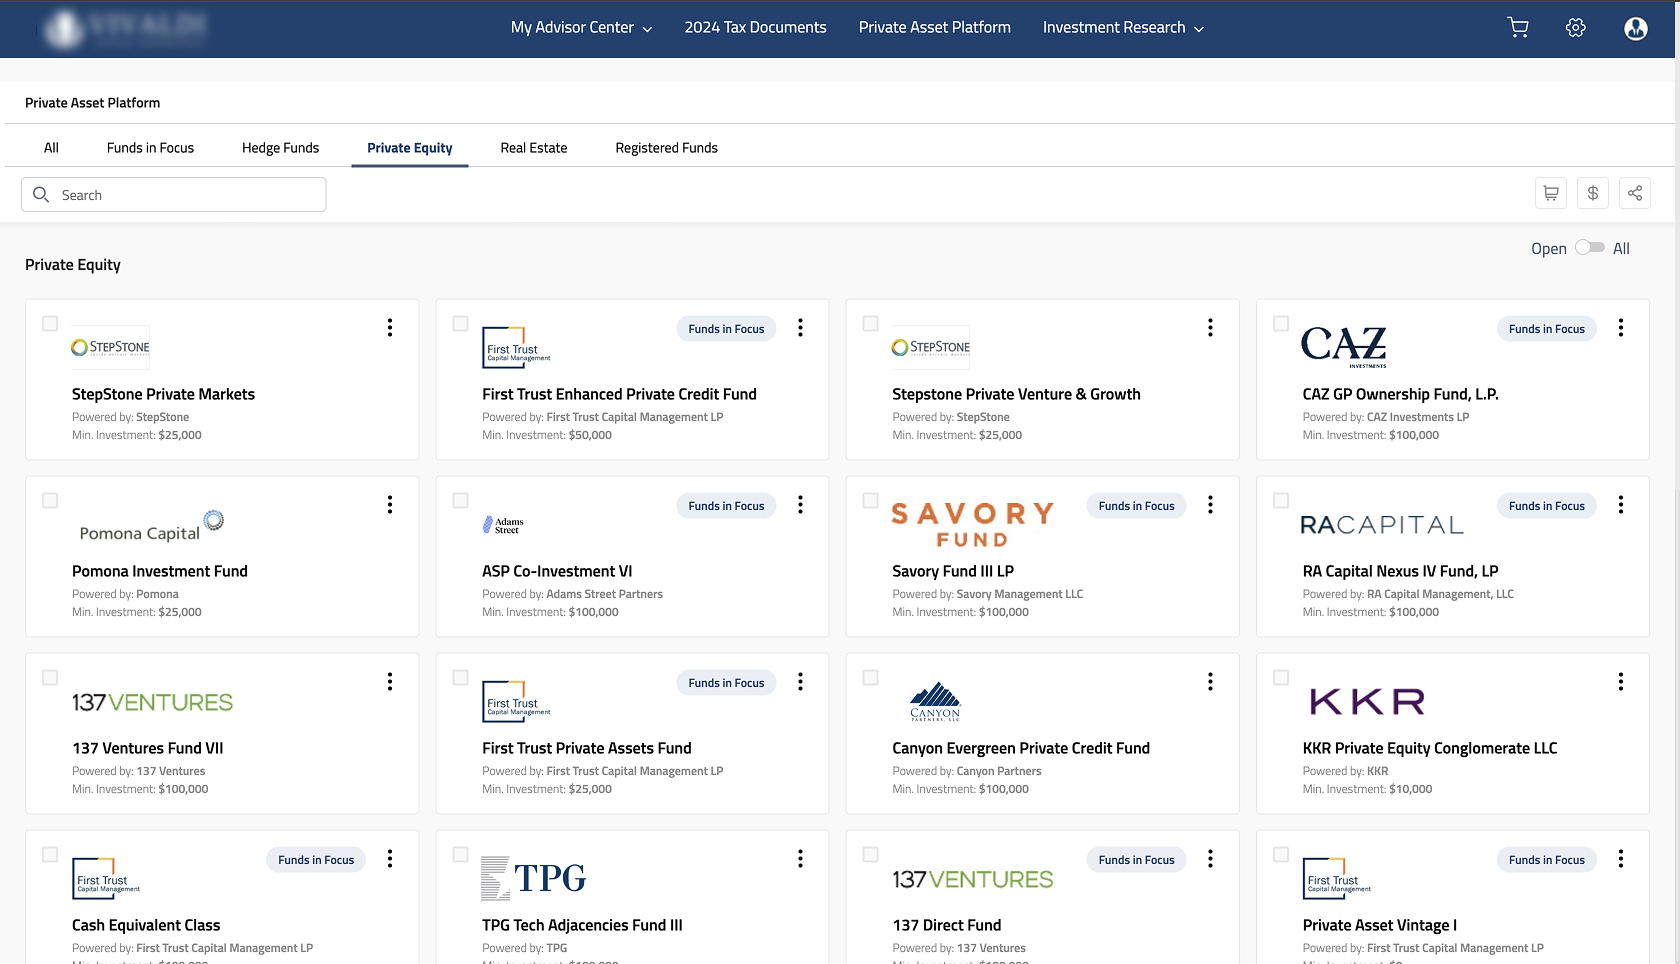Open options menu for 137 Direct Fund
This screenshot has height=964, width=1680.
coord(1210,858)
